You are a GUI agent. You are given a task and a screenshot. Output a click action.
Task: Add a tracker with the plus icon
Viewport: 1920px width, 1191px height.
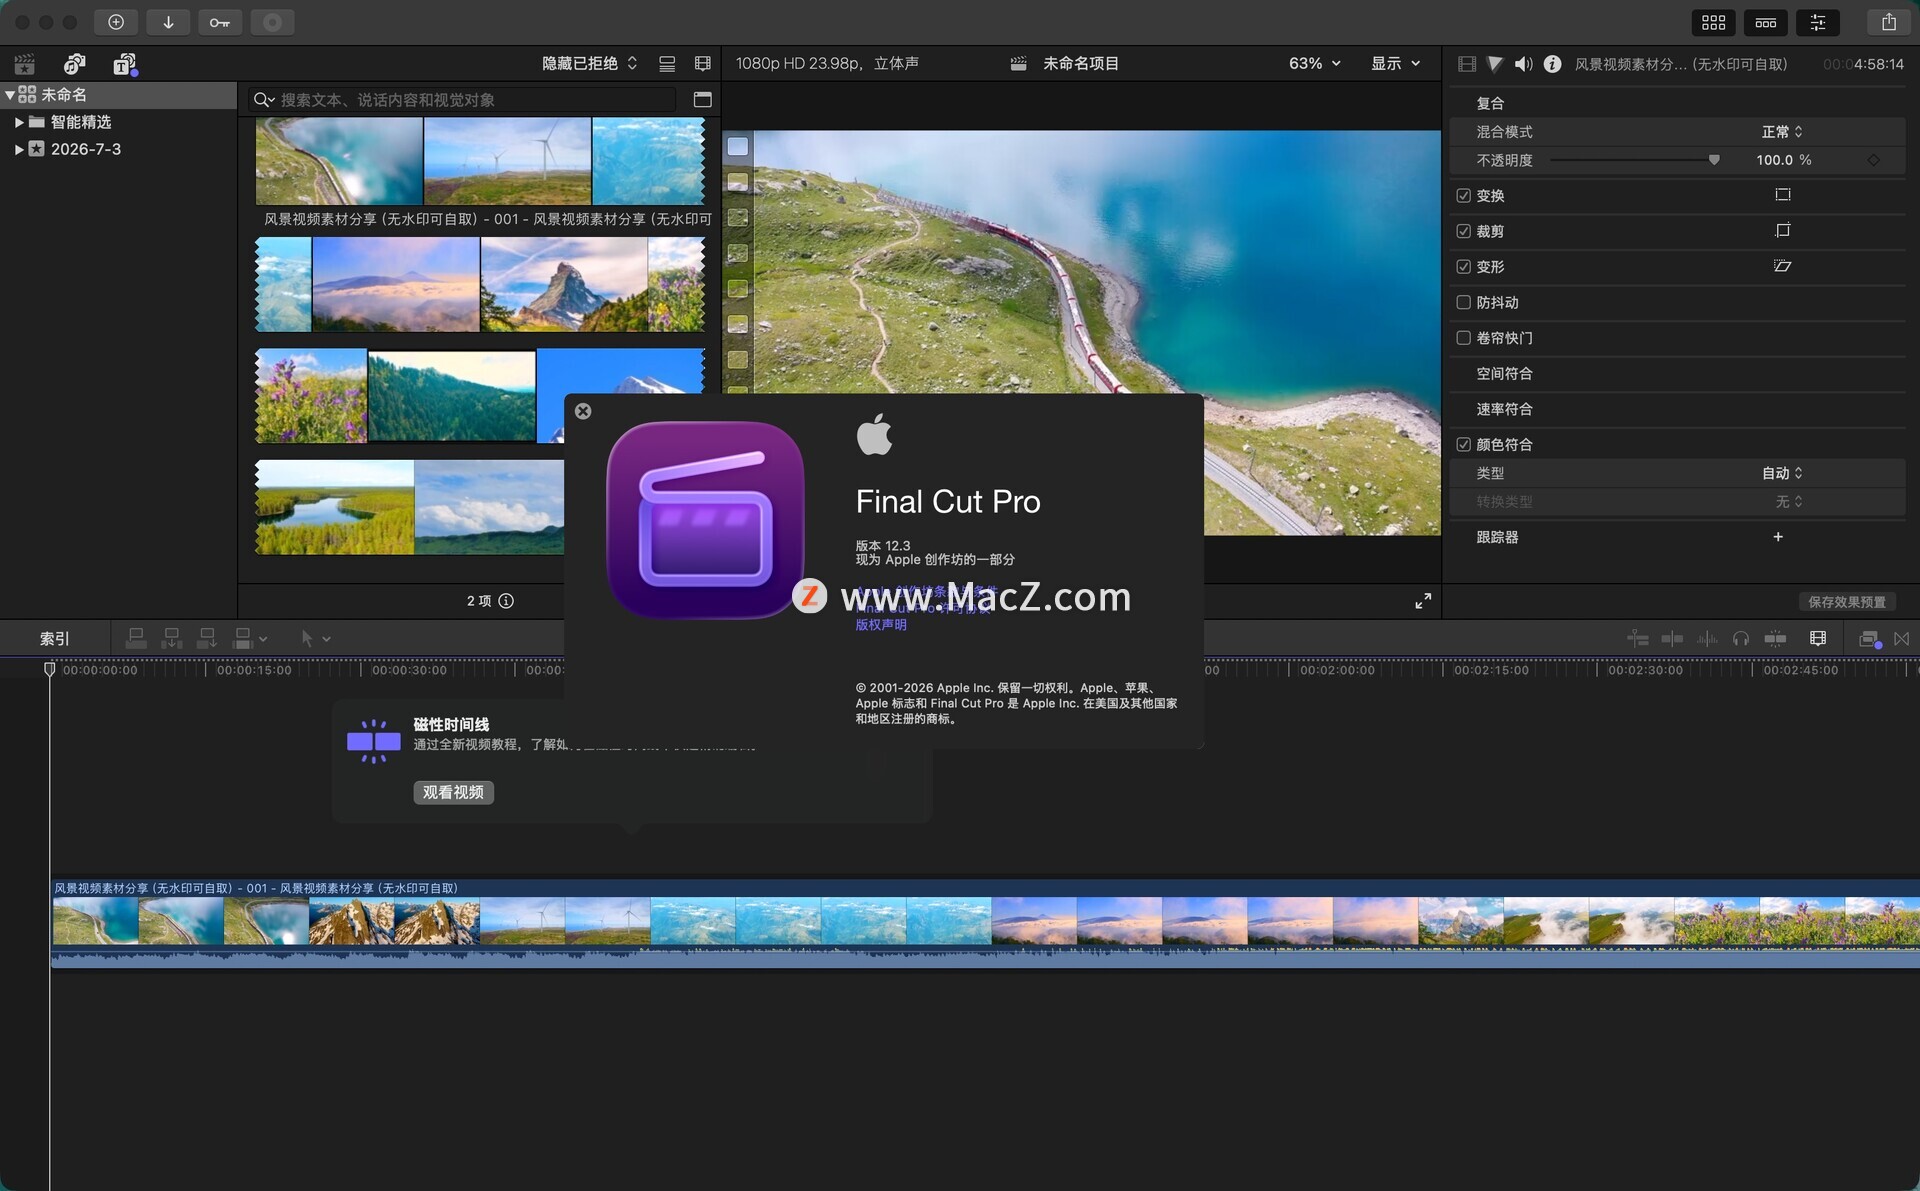coord(1778,537)
